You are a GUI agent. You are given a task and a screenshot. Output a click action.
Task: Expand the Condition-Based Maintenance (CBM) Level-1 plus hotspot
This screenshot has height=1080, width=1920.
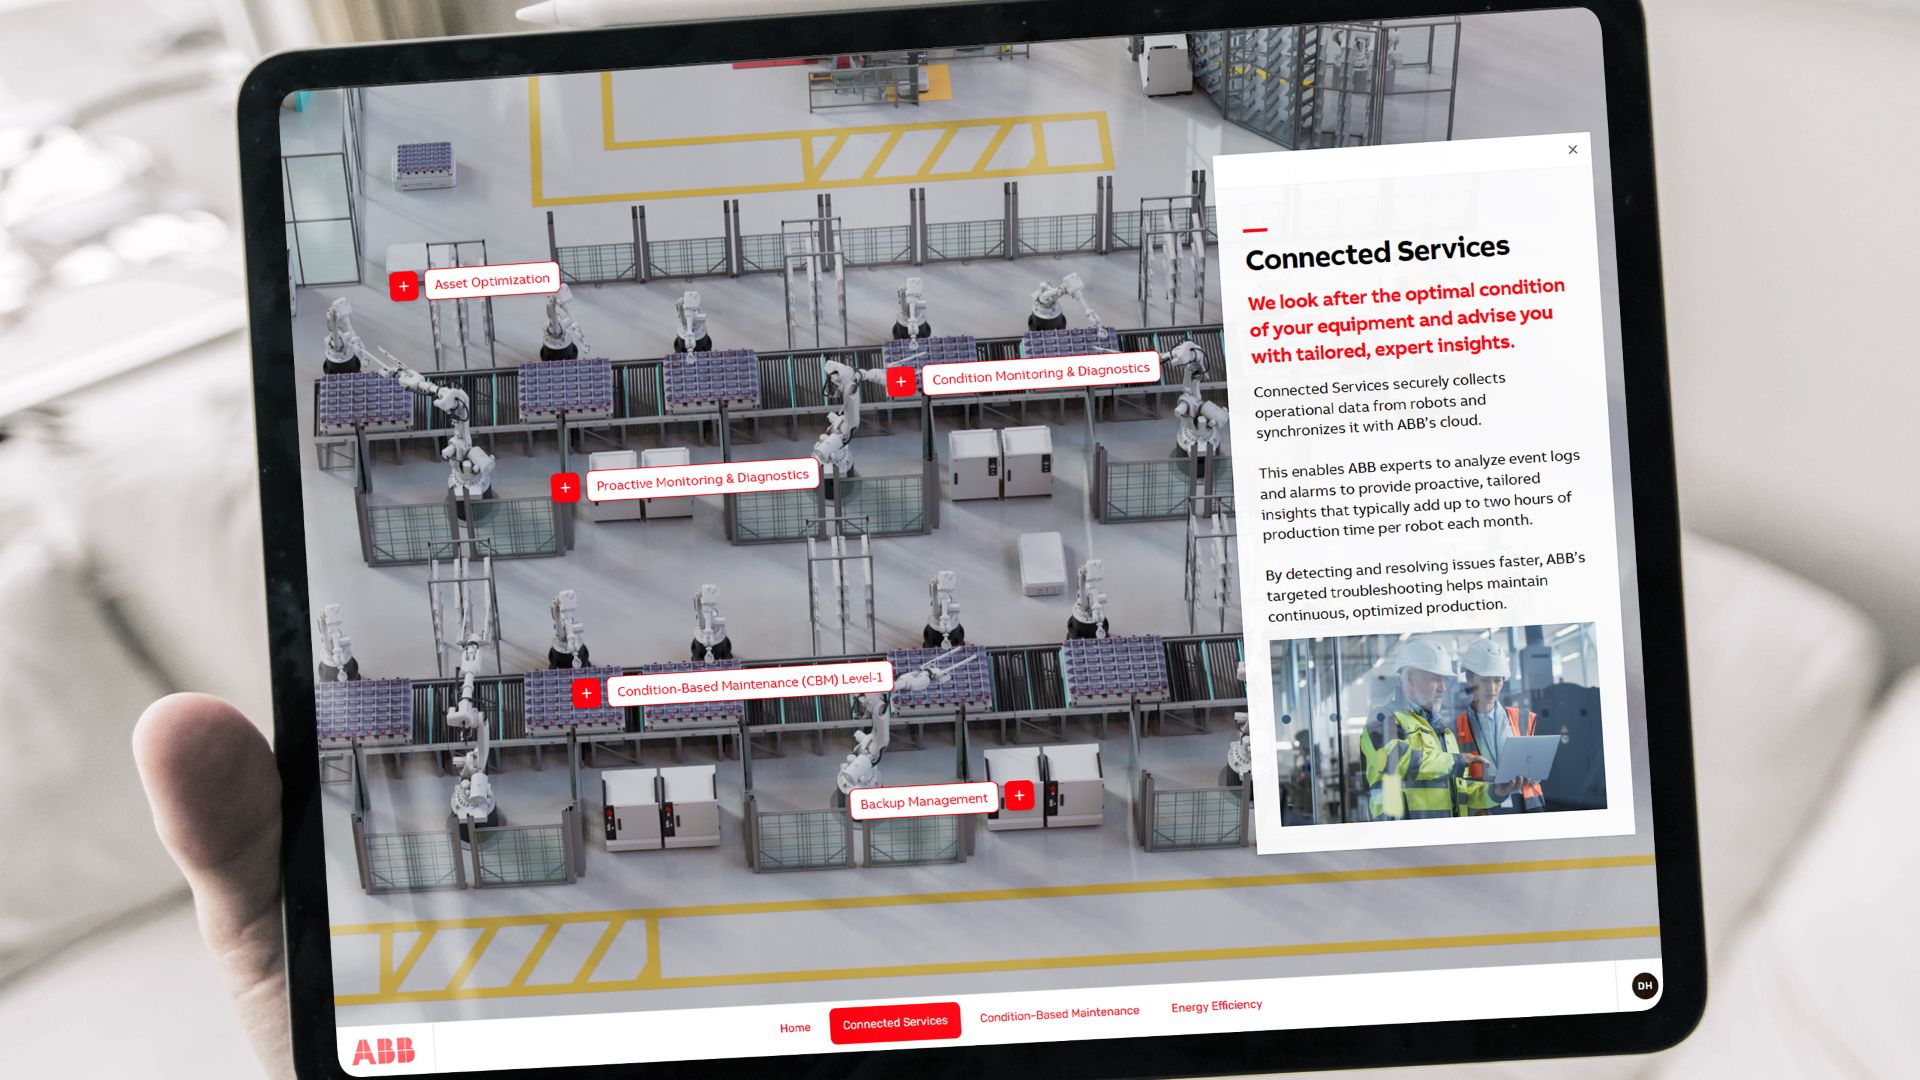click(587, 692)
